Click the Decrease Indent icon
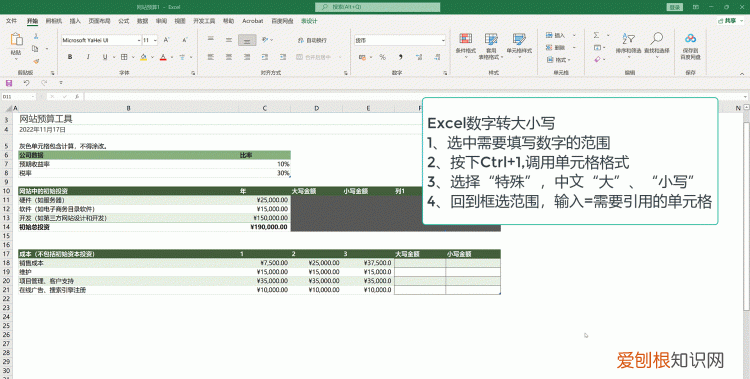 click(x=265, y=57)
